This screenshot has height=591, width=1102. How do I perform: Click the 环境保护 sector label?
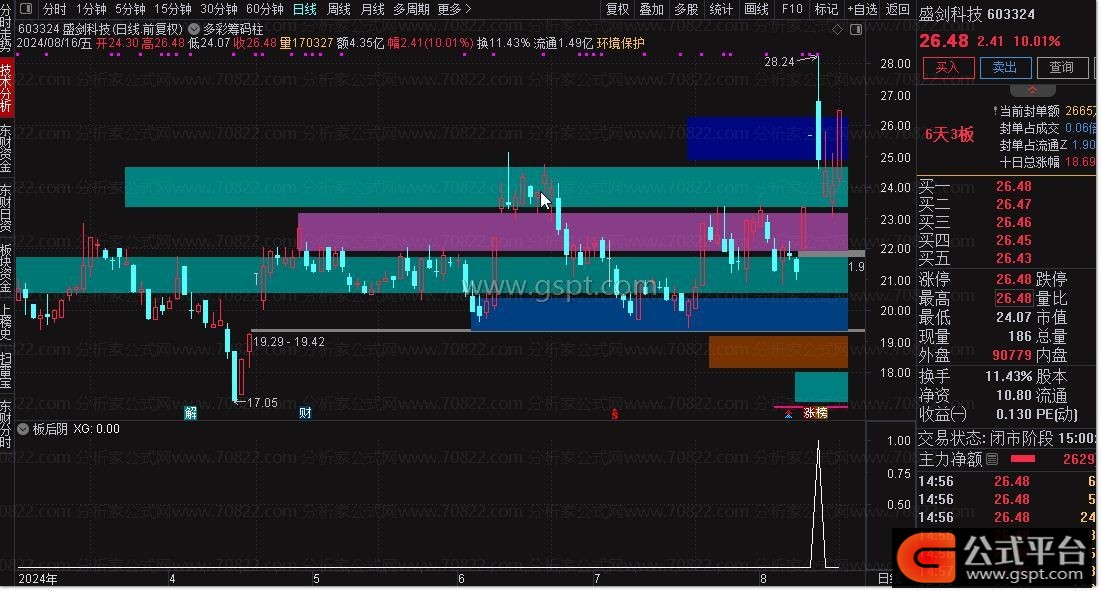pyautogui.click(x=621, y=43)
